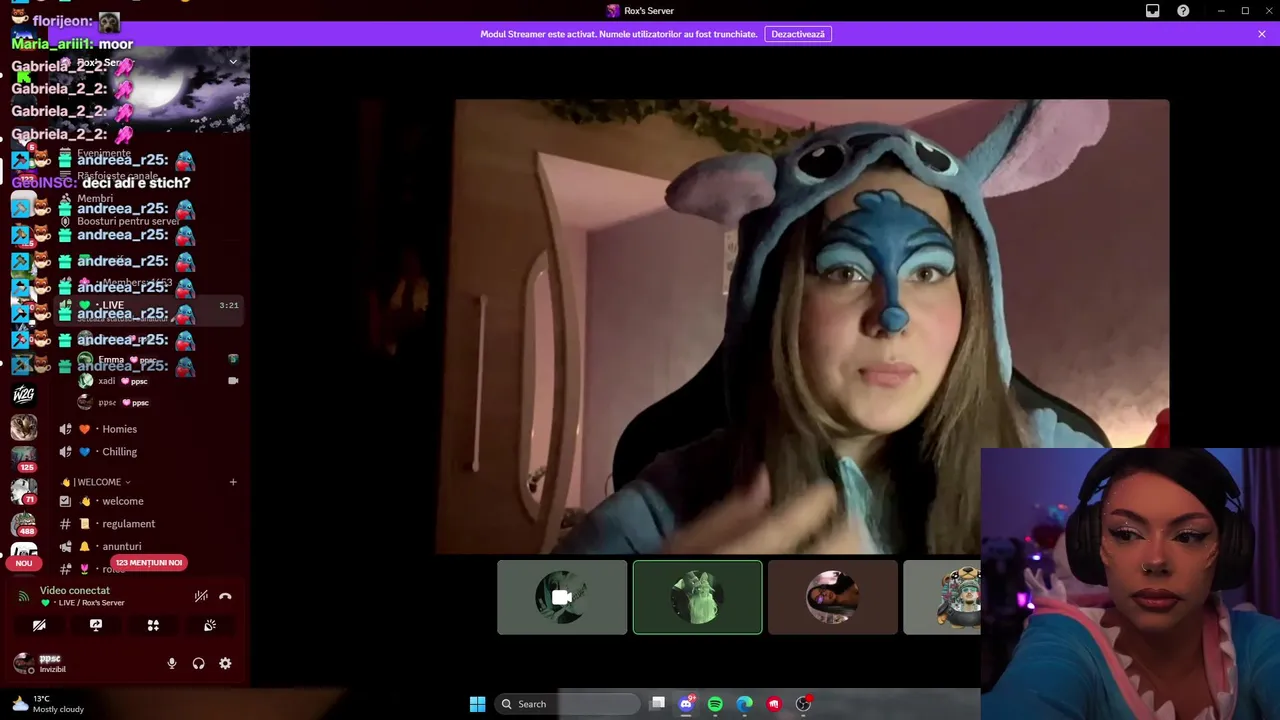Open the soundboard icon

coord(210,625)
